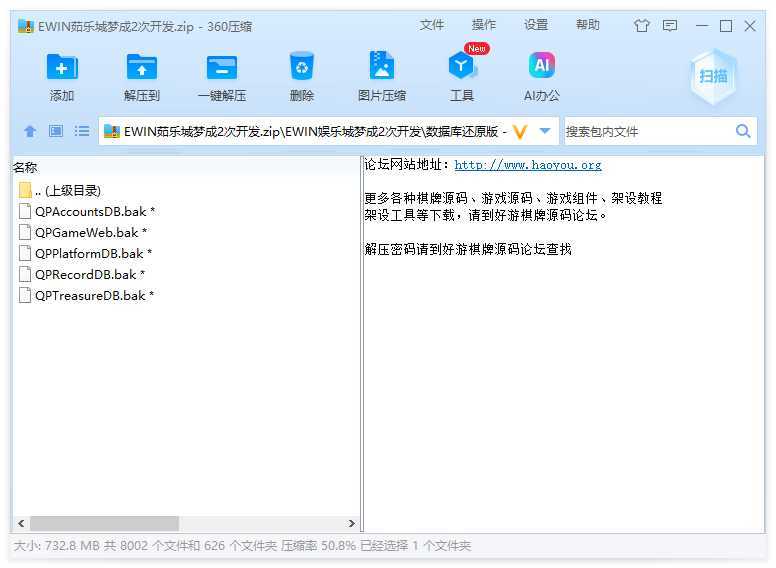Select QPGameWeb.bak file
The width and height of the screenshot is (776, 568).
[83, 232]
